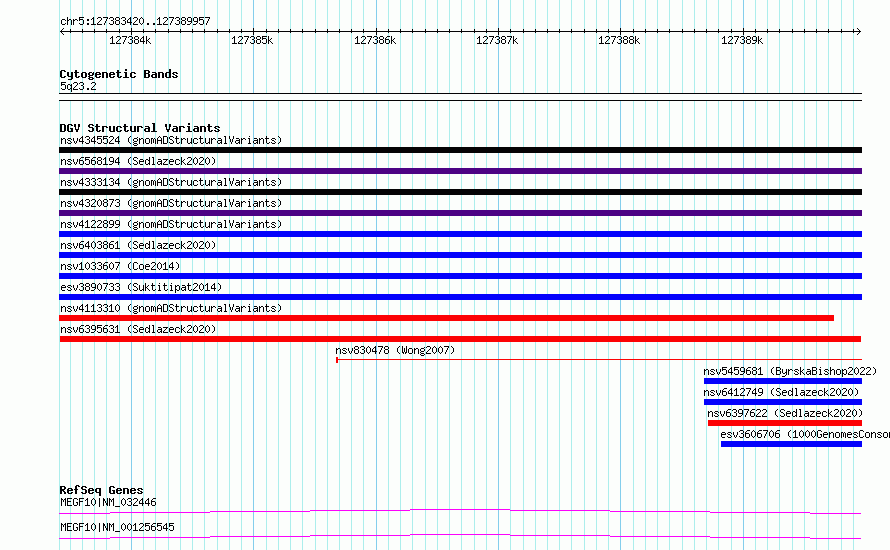Open the esv3890733 Suktitipat2014 label
The height and width of the screenshot is (550, 890).
coord(141,287)
